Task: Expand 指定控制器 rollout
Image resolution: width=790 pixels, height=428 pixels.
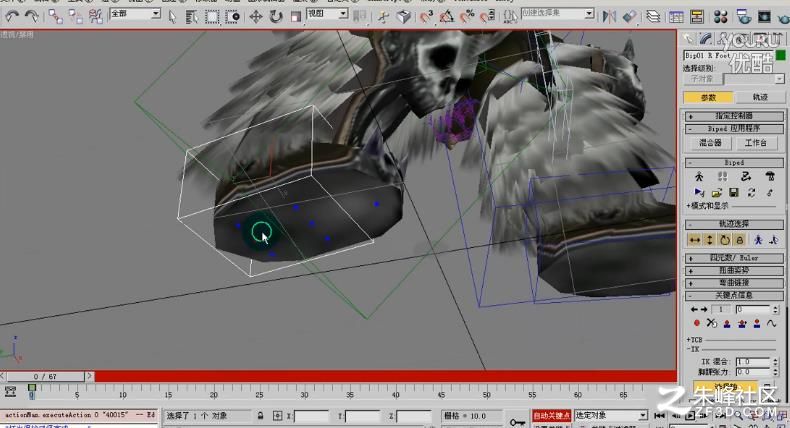Action: [734, 116]
